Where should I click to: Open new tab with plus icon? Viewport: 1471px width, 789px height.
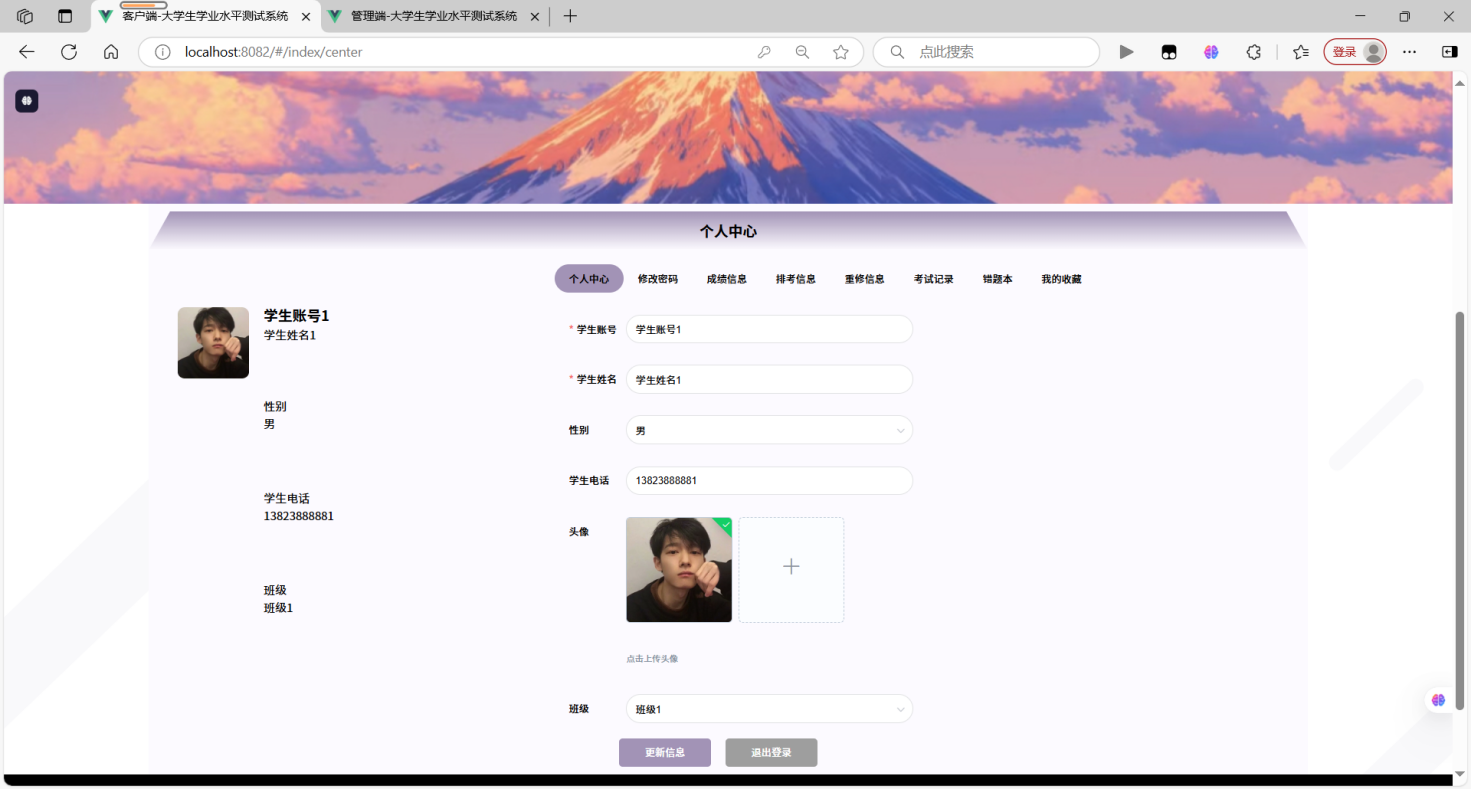click(x=570, y=16)
